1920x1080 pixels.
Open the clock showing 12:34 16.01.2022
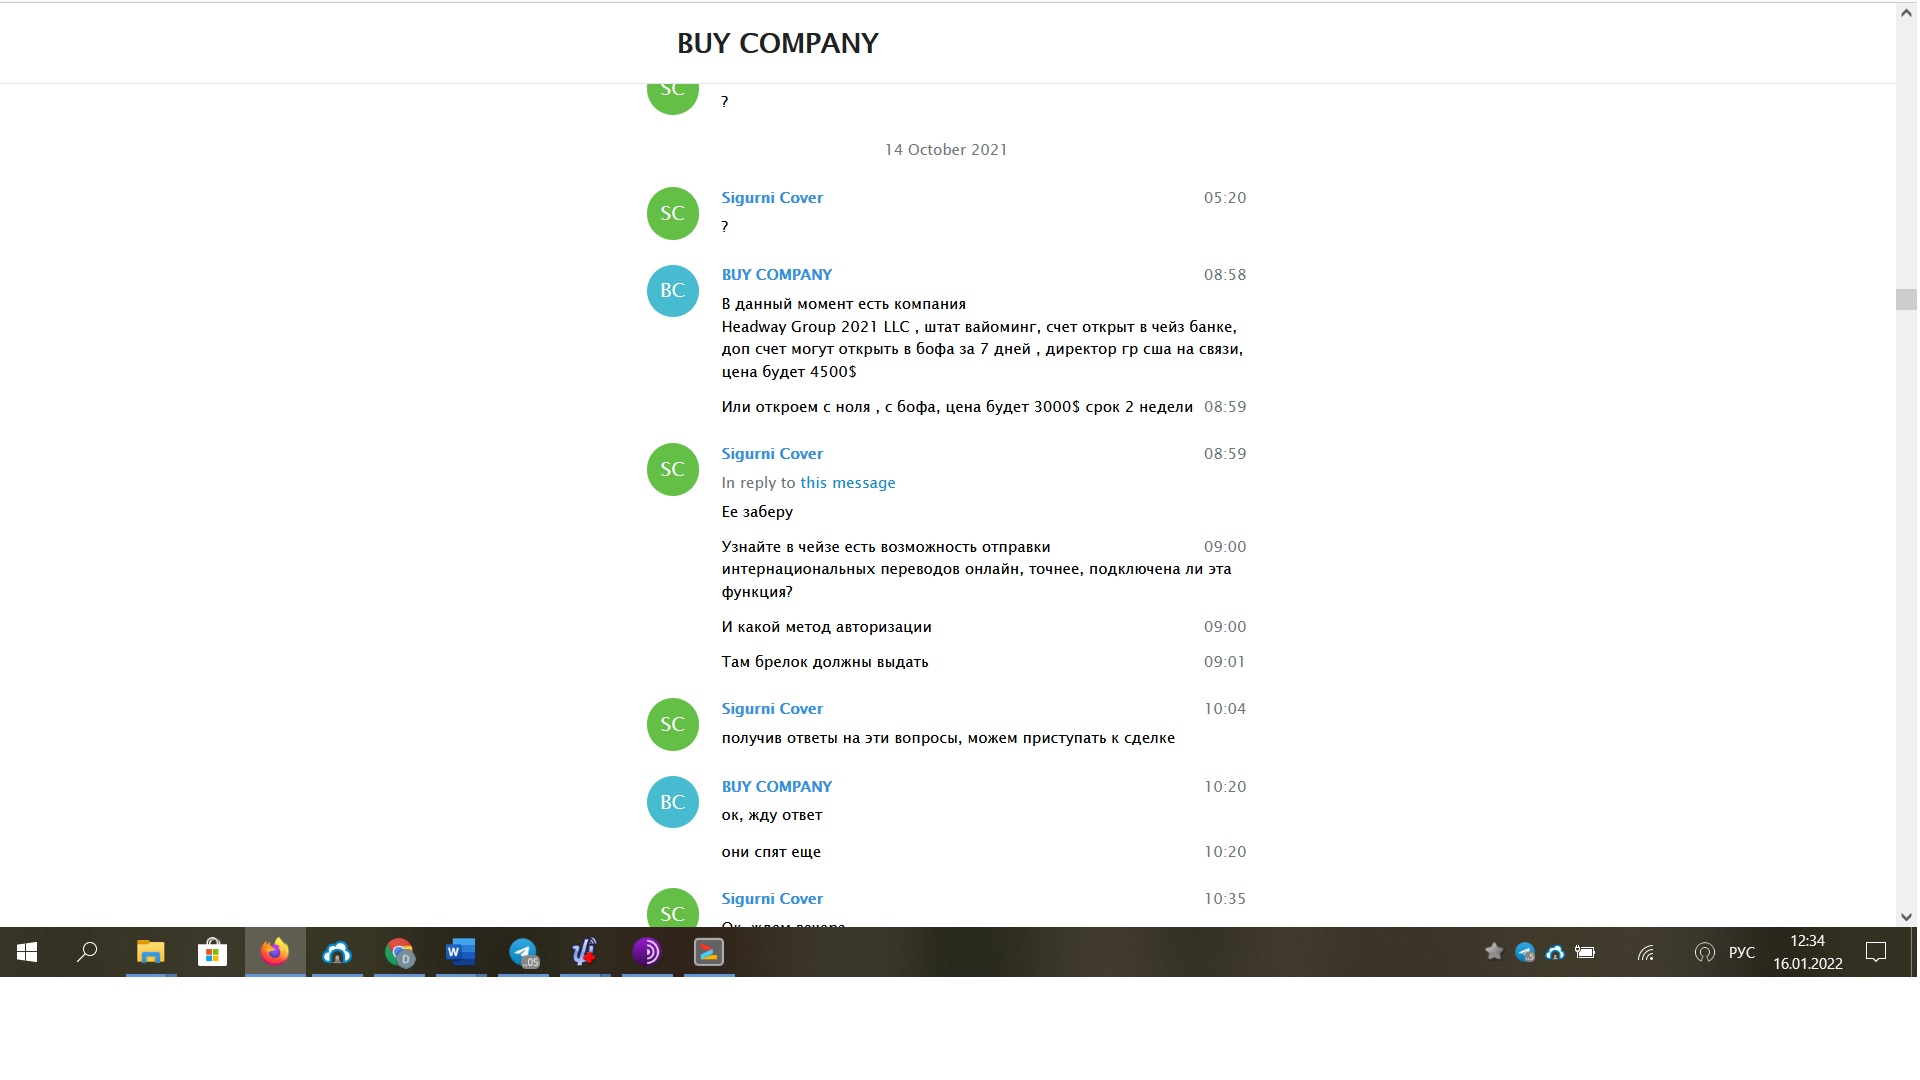click(1808, 952)
